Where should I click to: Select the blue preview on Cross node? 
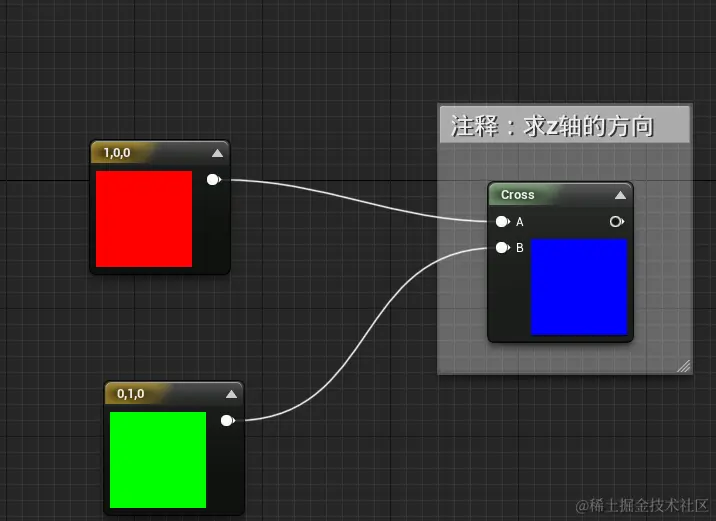[x=579, y=287]
